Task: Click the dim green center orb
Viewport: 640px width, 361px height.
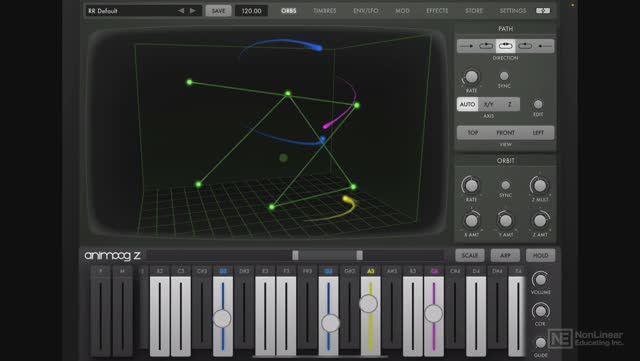Action: tap(283, 158)
